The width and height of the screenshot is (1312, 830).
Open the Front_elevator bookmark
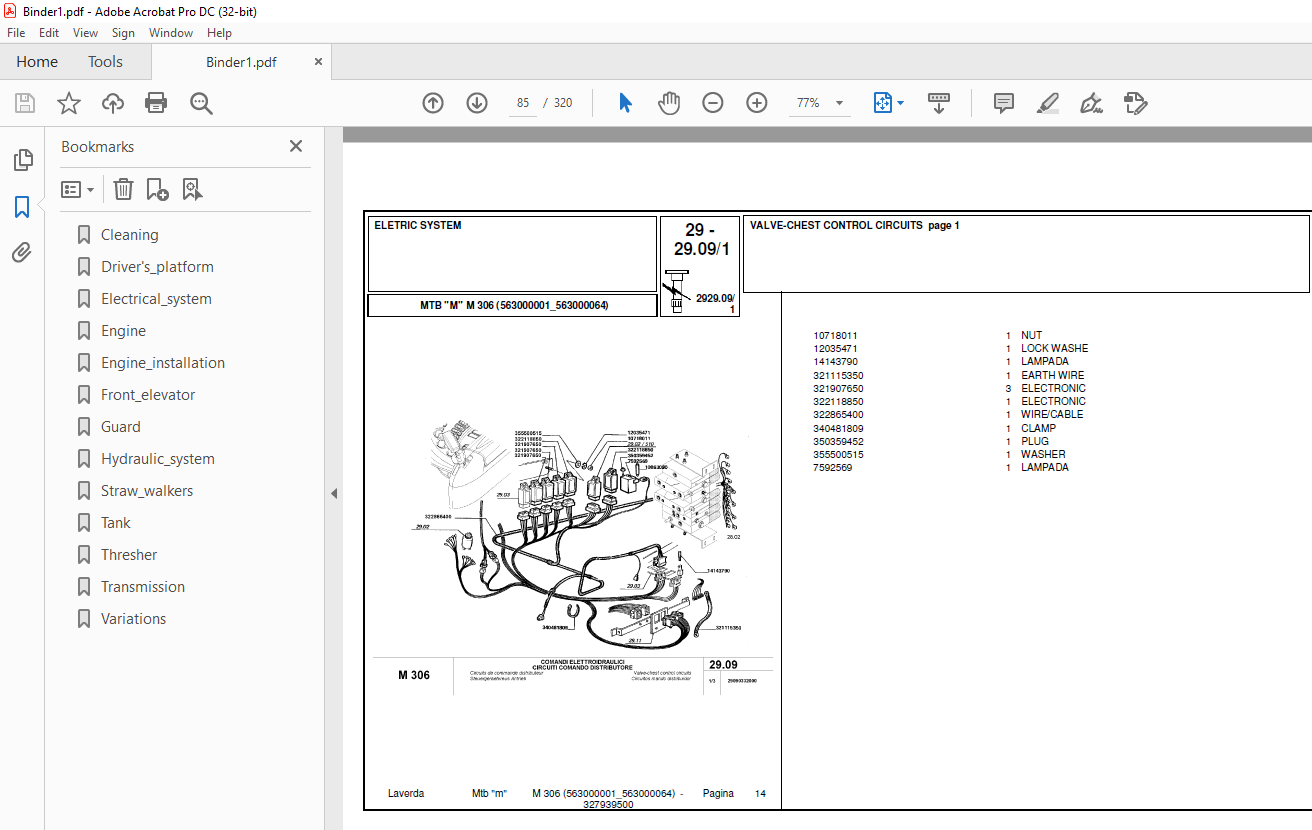148,395
